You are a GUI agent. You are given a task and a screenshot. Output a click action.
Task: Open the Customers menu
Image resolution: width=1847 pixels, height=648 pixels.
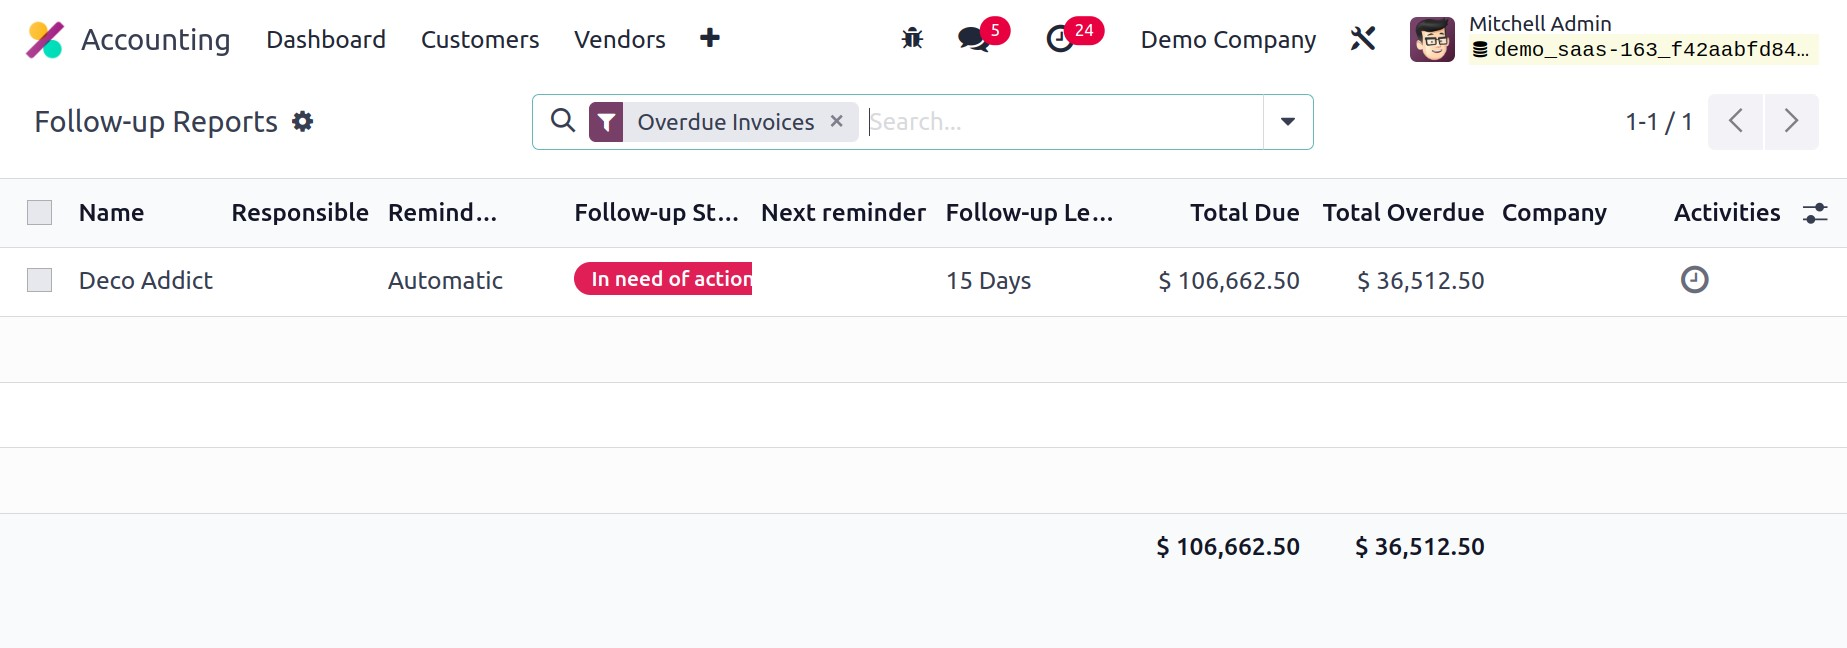point(479,39)
